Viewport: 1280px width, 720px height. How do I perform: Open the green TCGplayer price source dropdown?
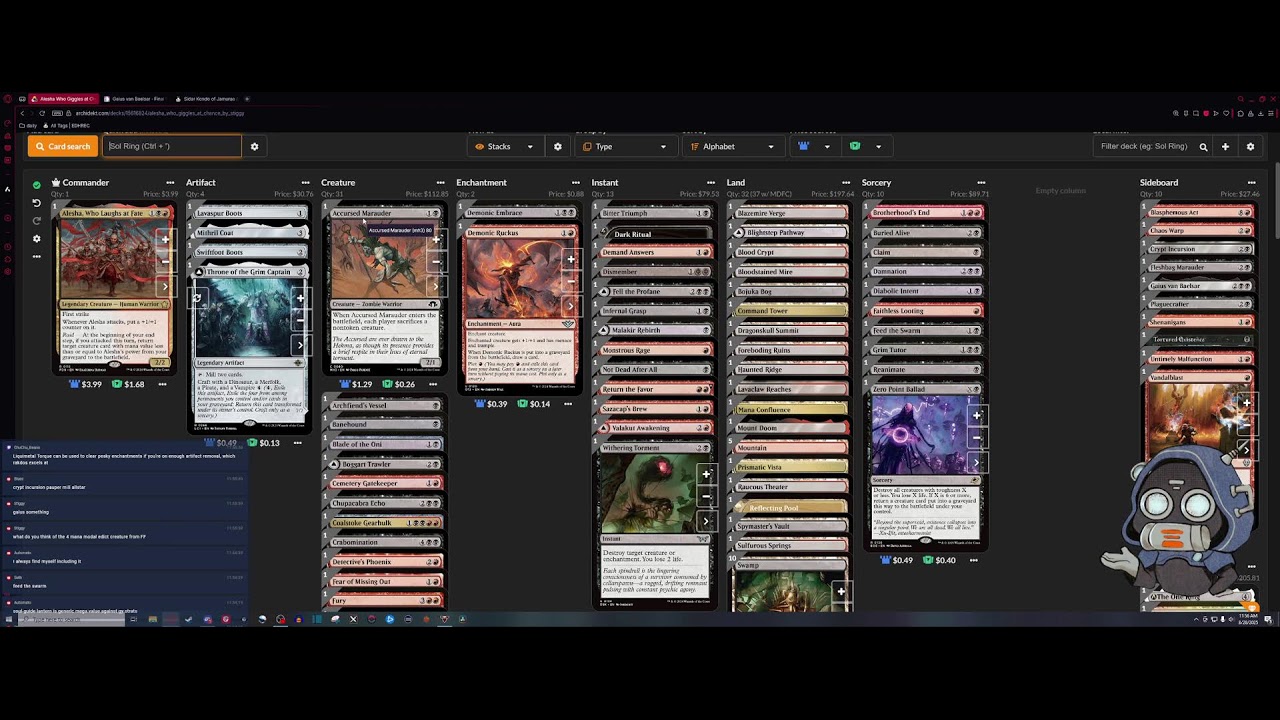click(866, 146)
